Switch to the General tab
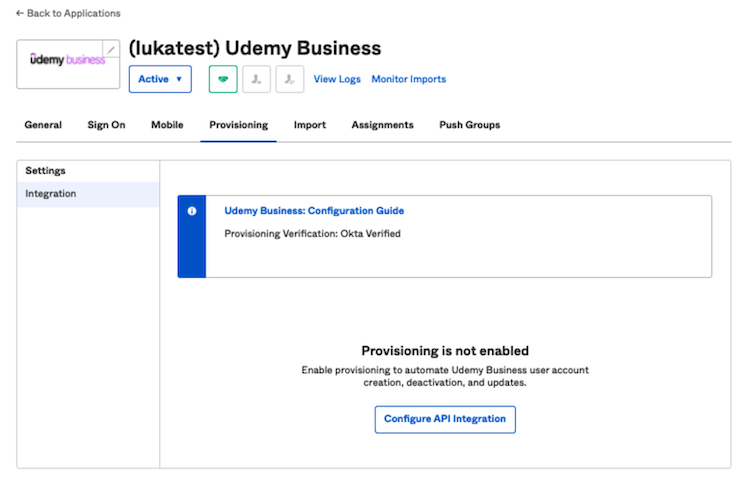750x483 pixels. point(43,125)
